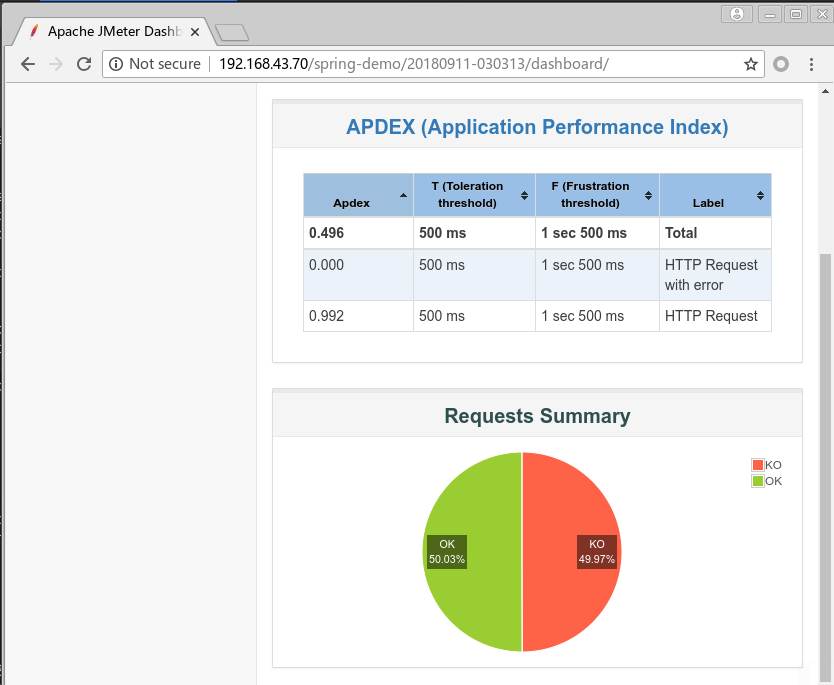
Task: Click the address bar URL field
Action: [450, 64]
